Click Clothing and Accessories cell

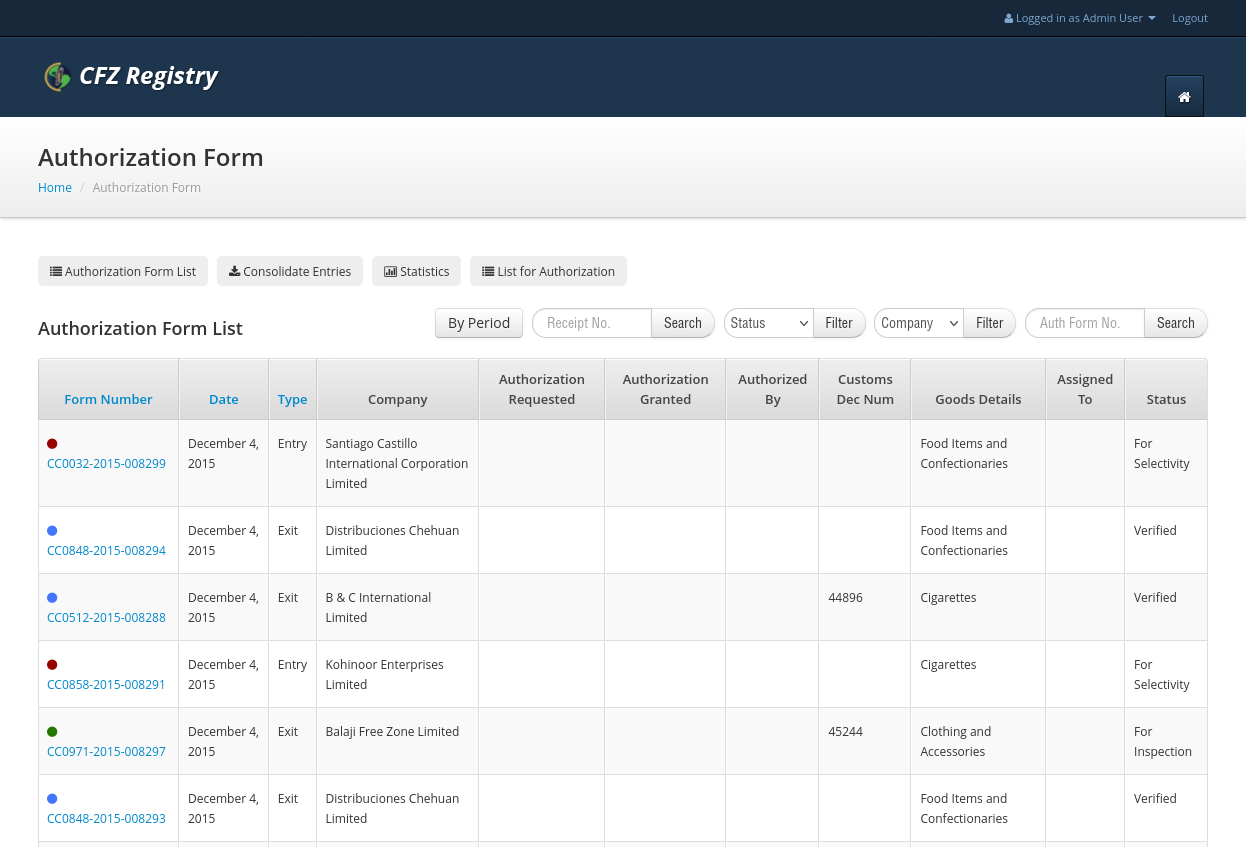[978, 741]
